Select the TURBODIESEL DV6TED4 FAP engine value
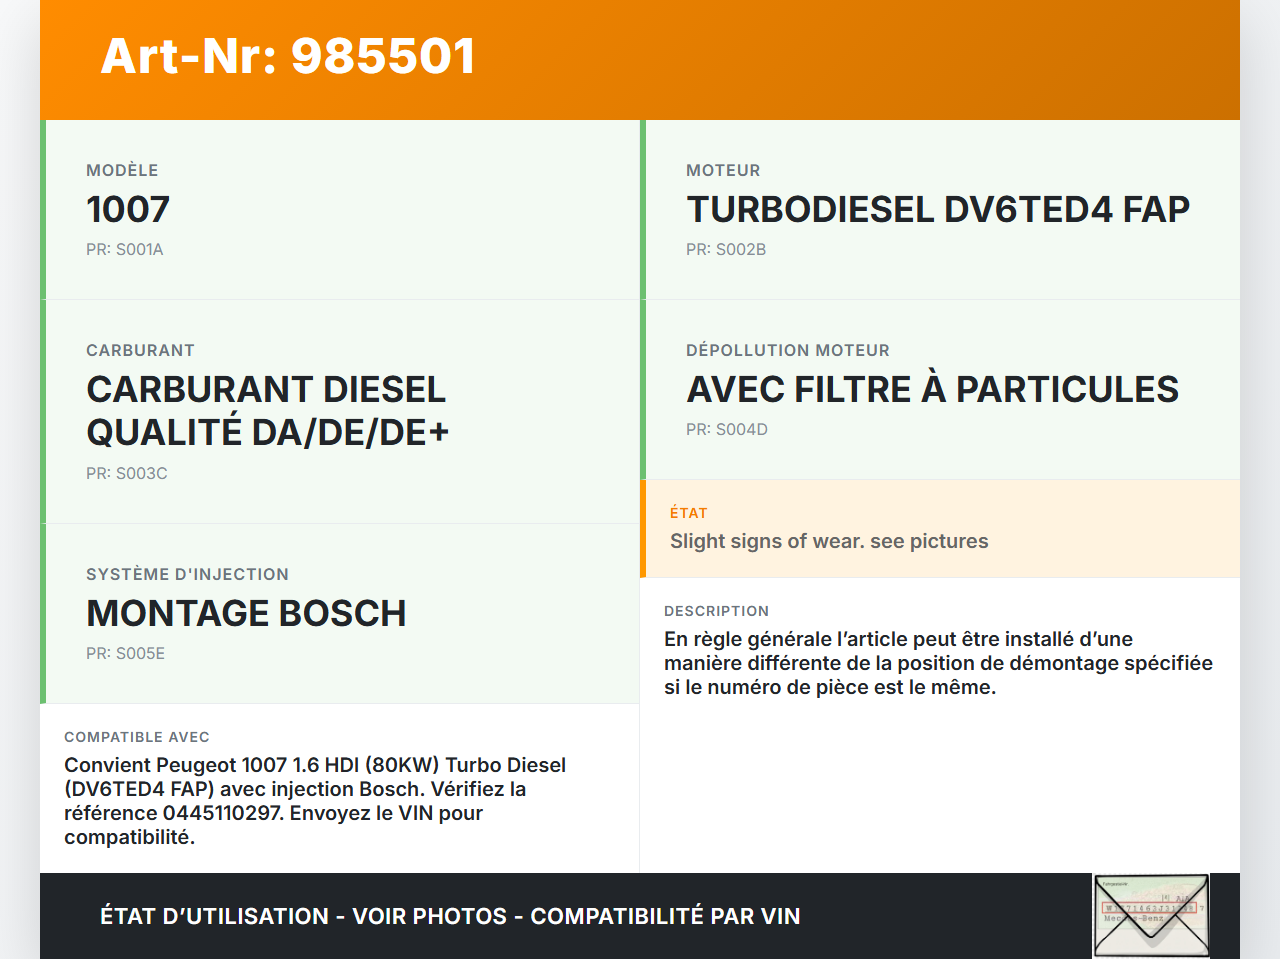 click(x=937, y=210)
